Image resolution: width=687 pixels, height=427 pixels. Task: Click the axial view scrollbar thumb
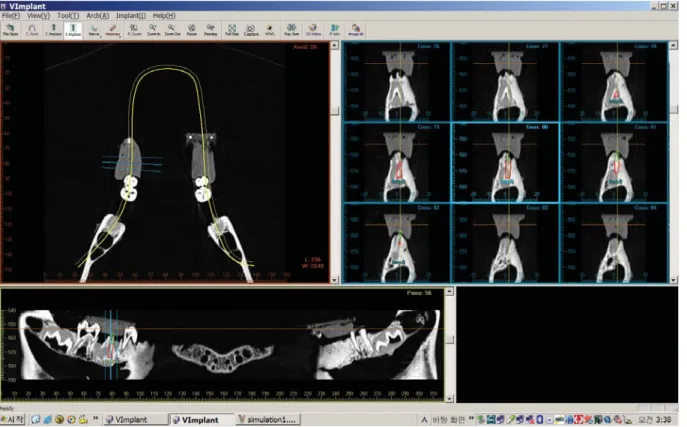click(x=334, y=111)
